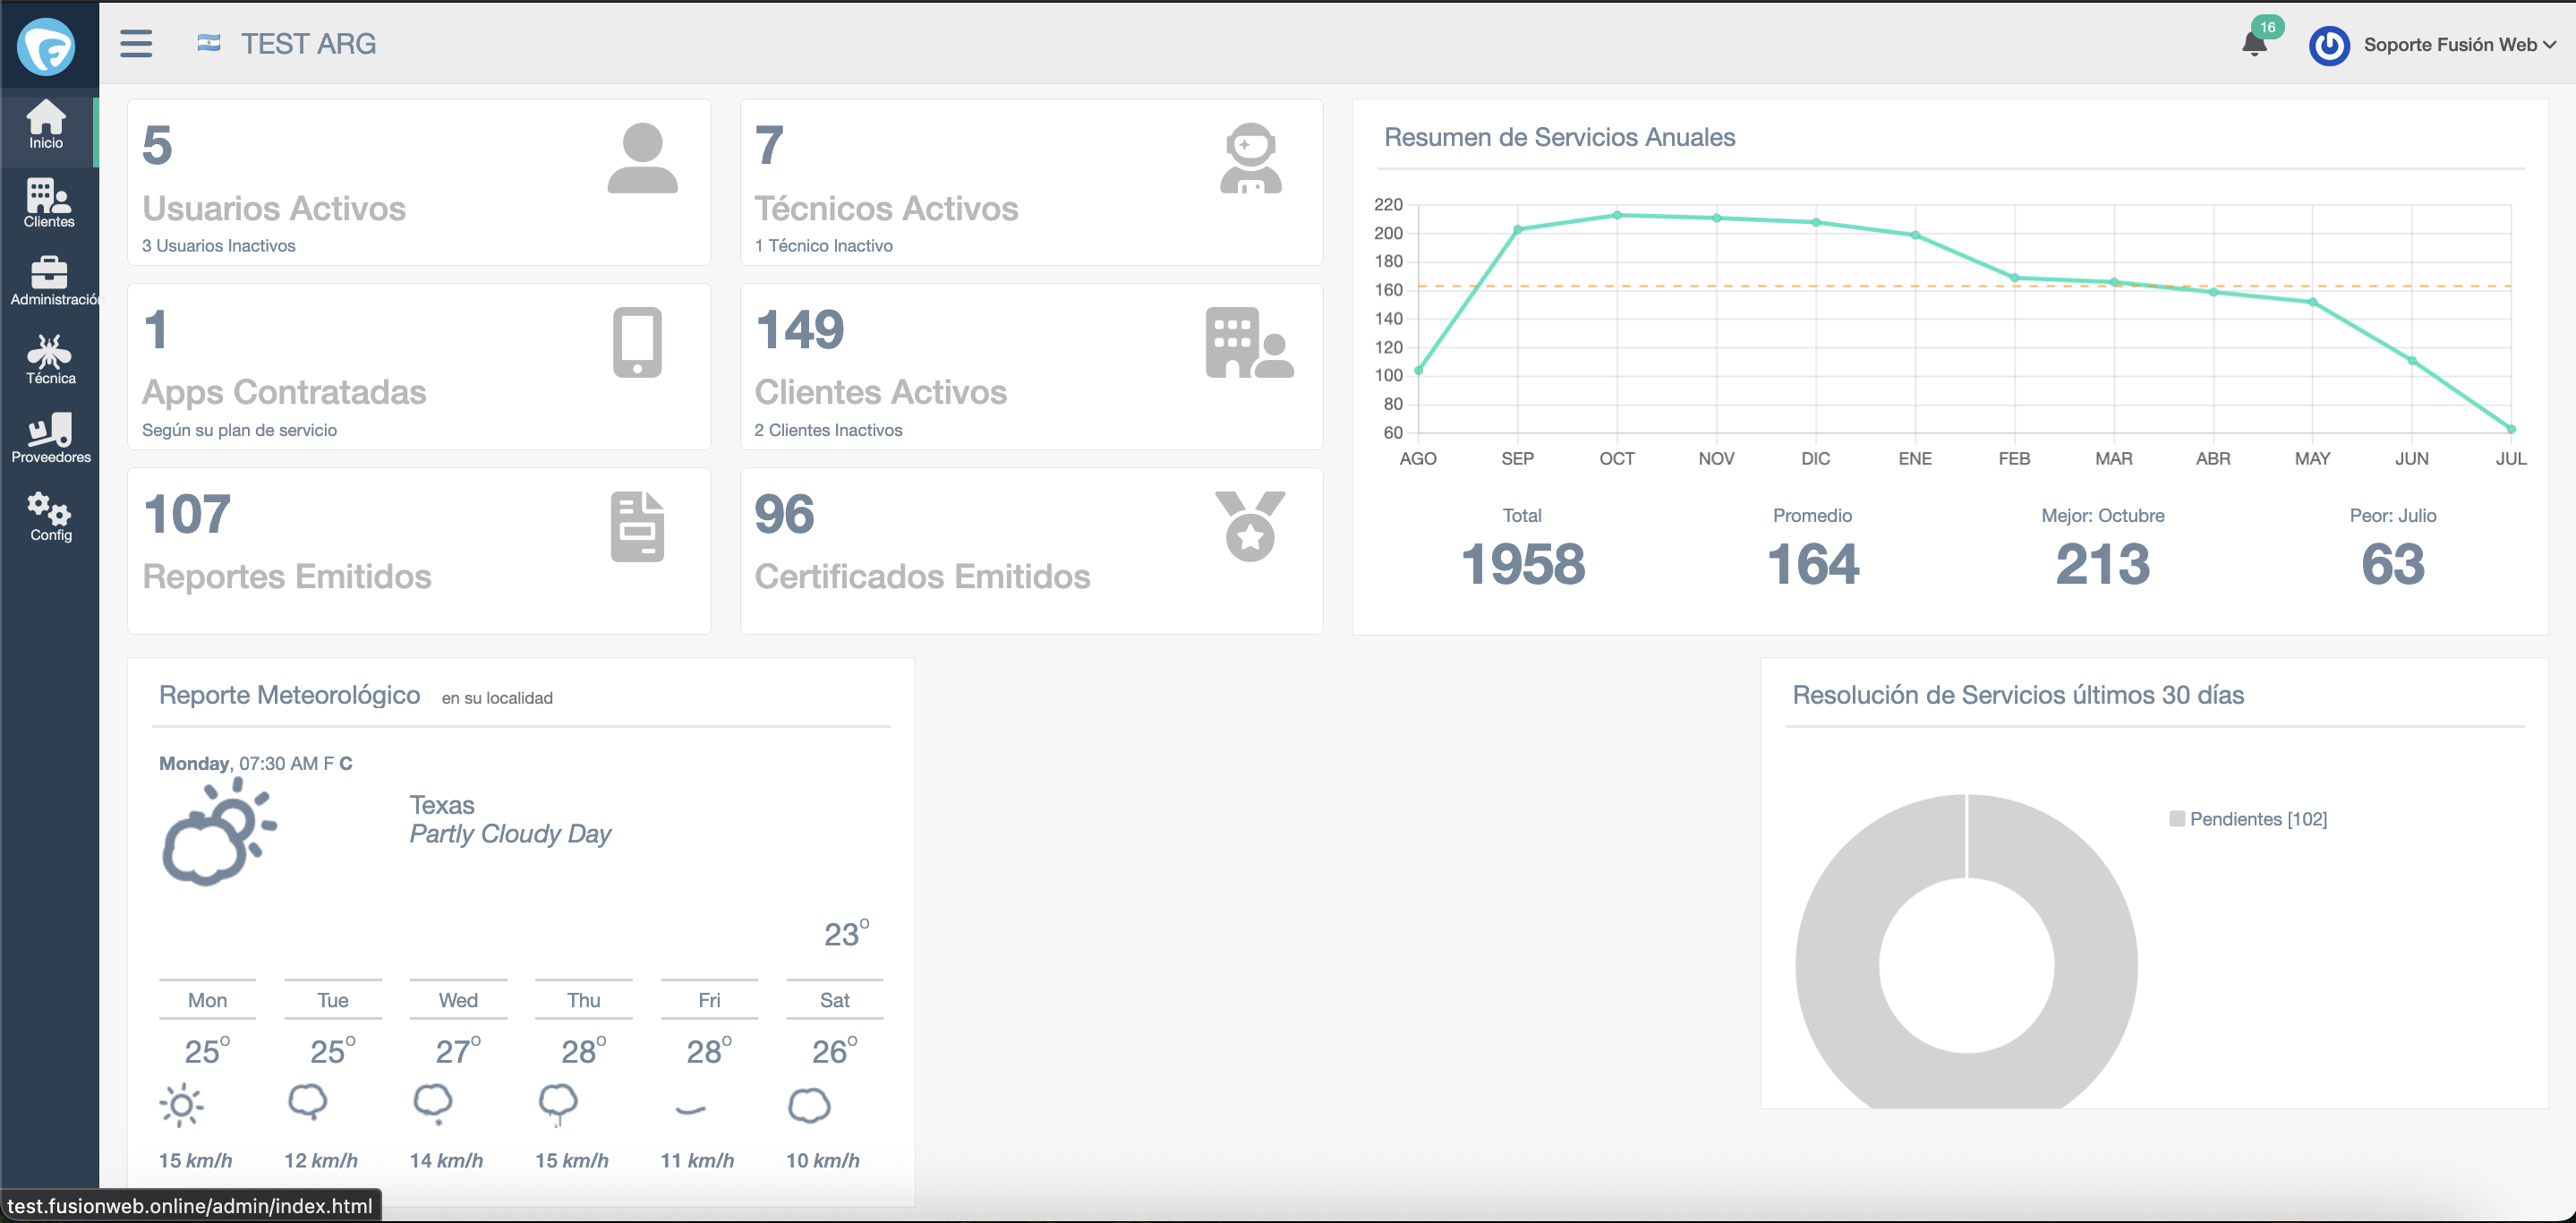Click 'Reporte Meteorológico' heading
Image resolution: width=2576 pixels, height=1223 pixels.
pyautogui.click(x=289, y=695)
